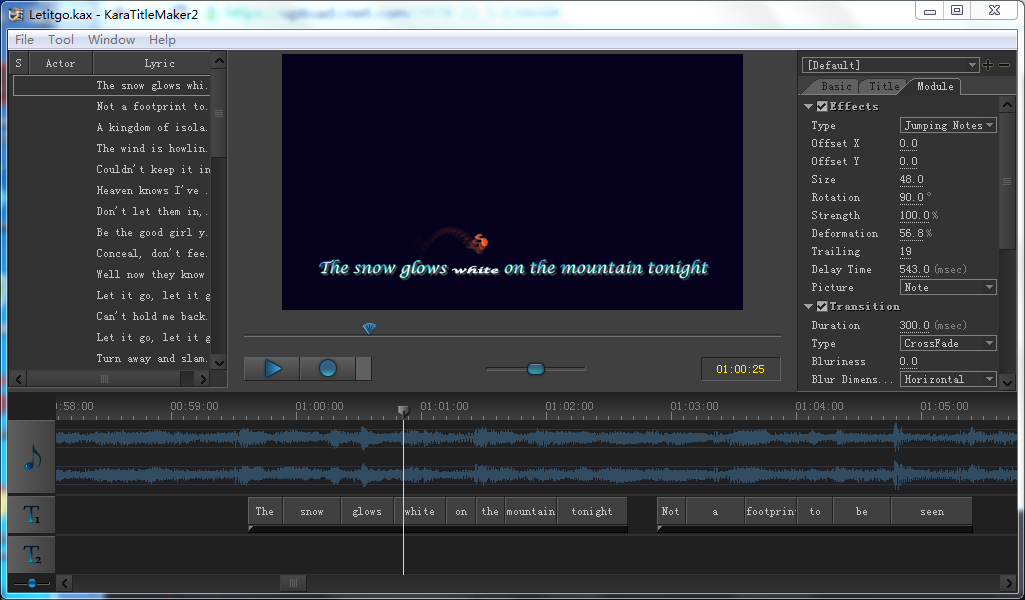1025x600 pixels.
Task: Click the narrow button beside Record
Action: tap(363, 369)
